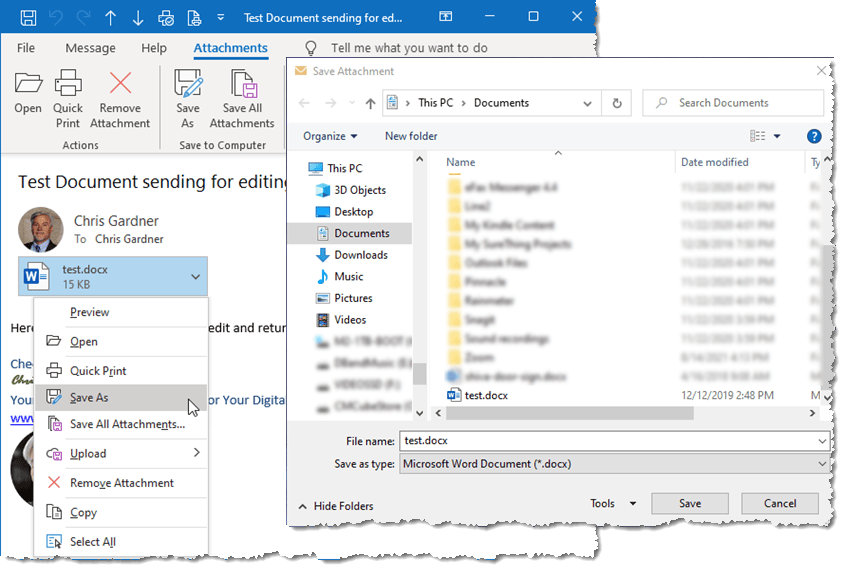This screenshot has width=845, height=569.
Task: Open the help icon in Save Attachment dialog
Action: (814, 136)
